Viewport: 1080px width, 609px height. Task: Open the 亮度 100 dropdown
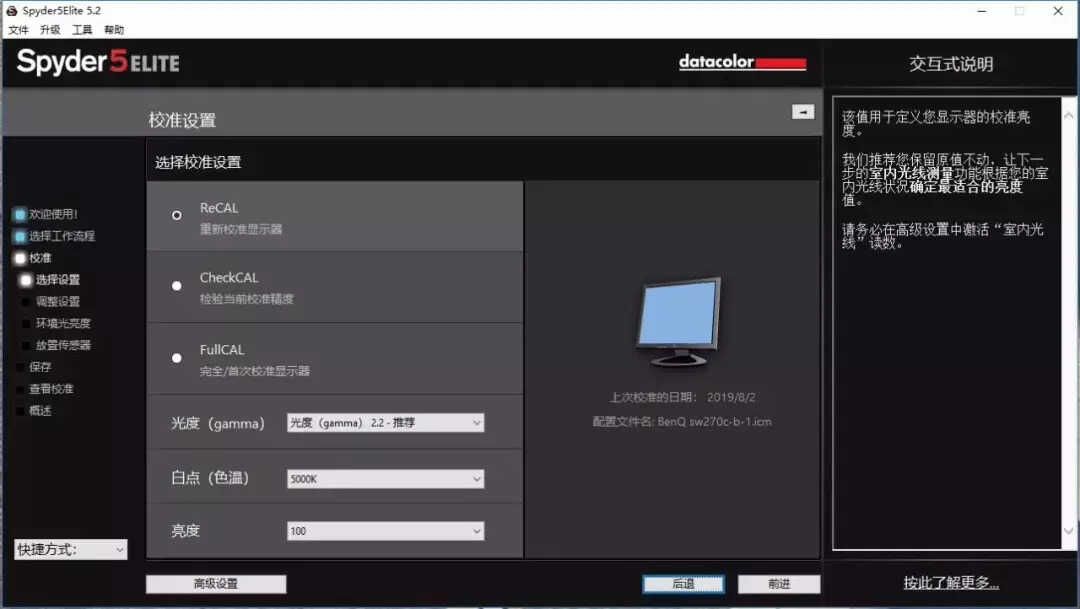click(x=386, y=531)
